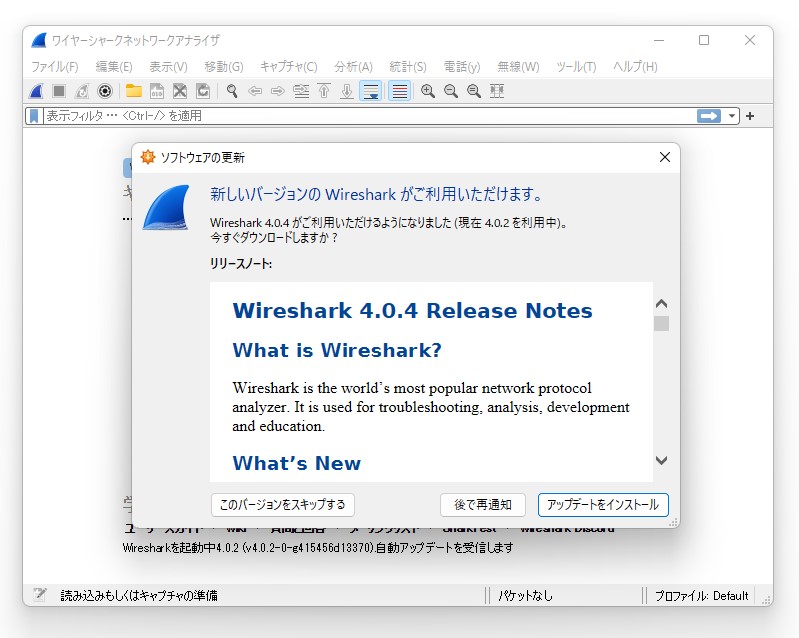Open the キャプチャ(C) menu
Screen dimensions: 799x638
(x=289, y=67)
